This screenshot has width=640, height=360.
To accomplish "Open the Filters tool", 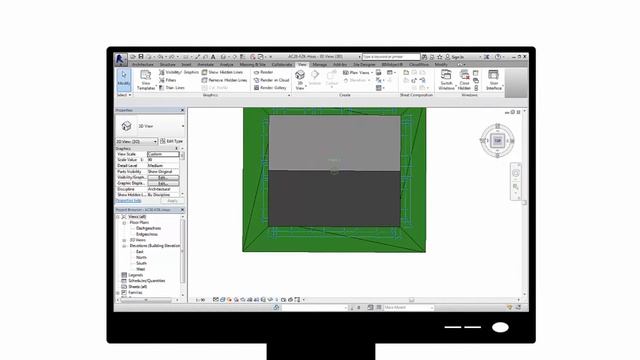I will [x=168, y=80].
